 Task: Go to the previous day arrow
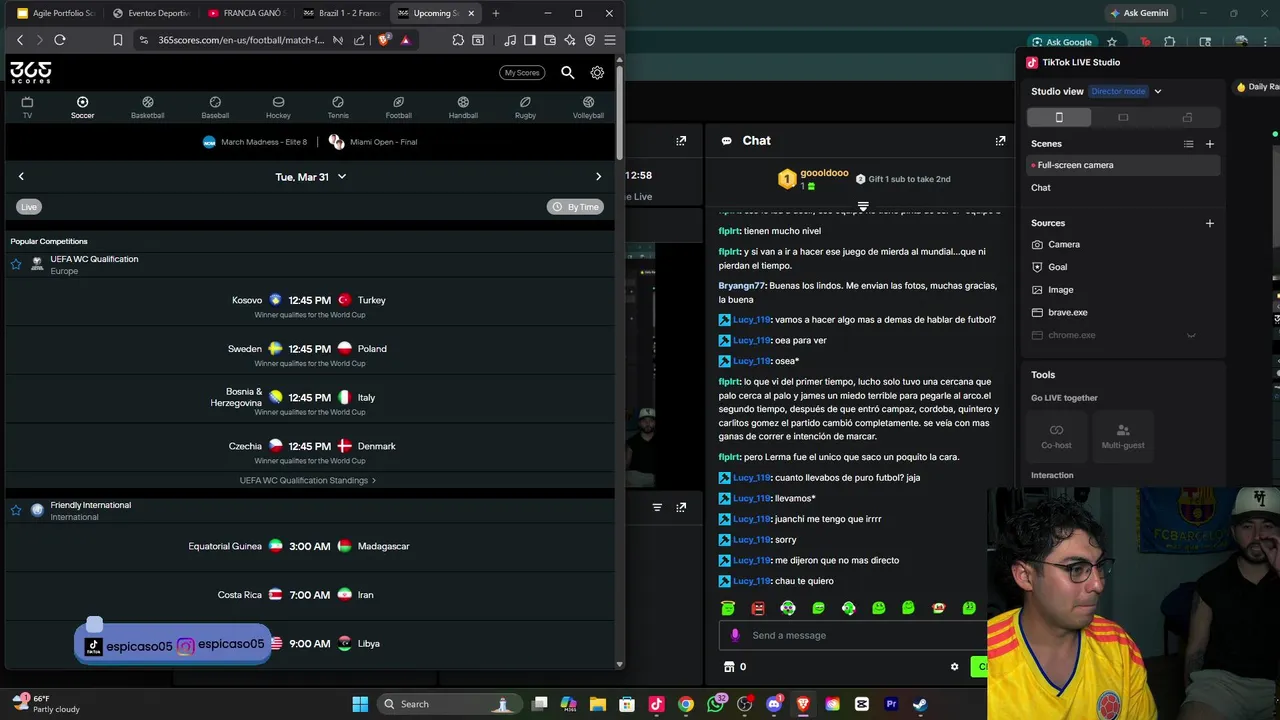[x=21, y=177]
